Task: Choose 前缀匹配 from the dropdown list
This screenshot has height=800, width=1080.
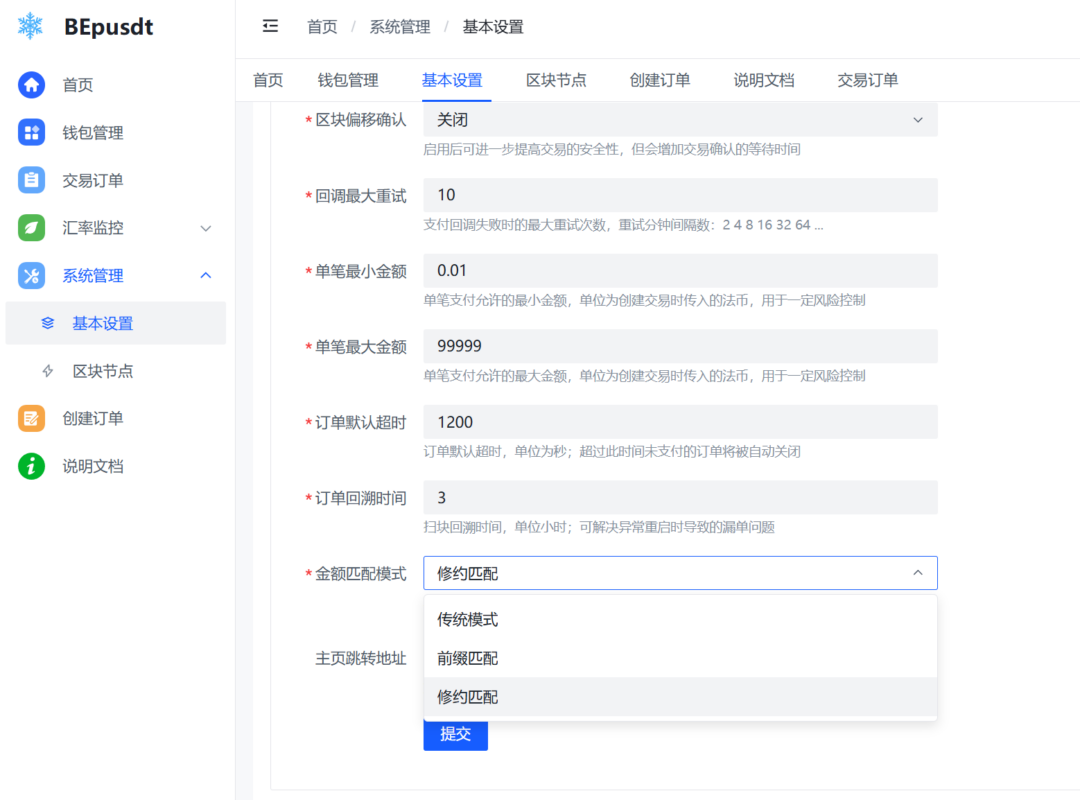Action: 680,658
